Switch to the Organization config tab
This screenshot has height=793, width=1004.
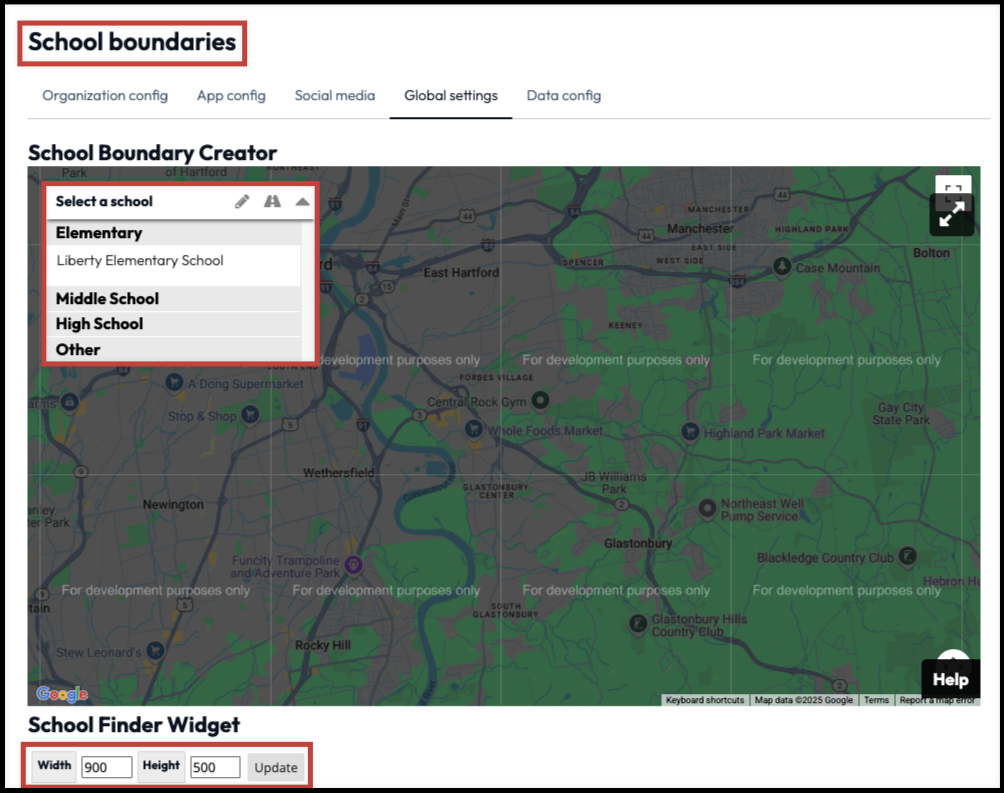pyautogui.click(x=104, y=95)
